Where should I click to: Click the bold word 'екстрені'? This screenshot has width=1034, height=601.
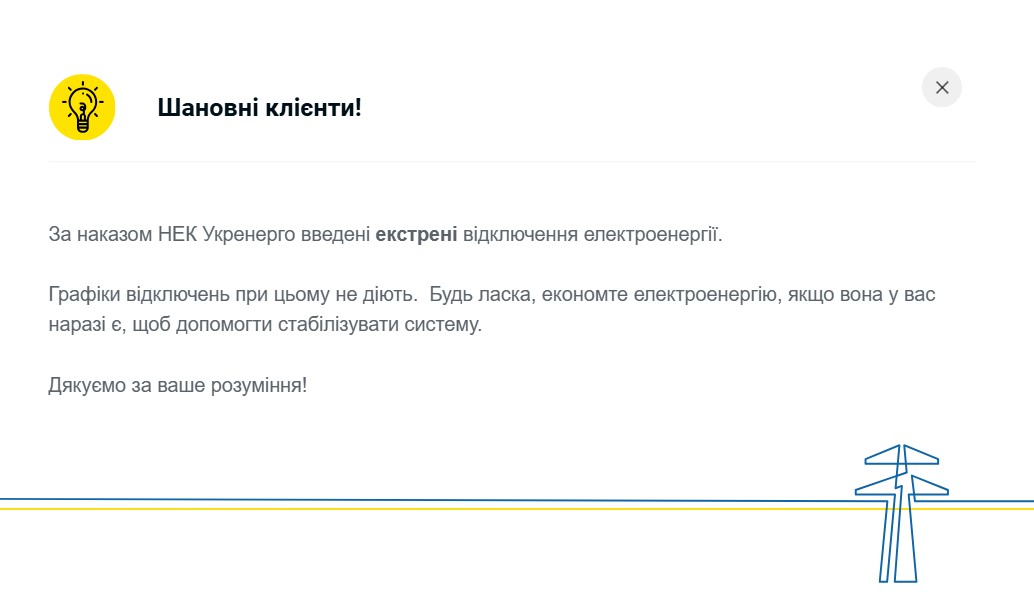pos(416,235)
